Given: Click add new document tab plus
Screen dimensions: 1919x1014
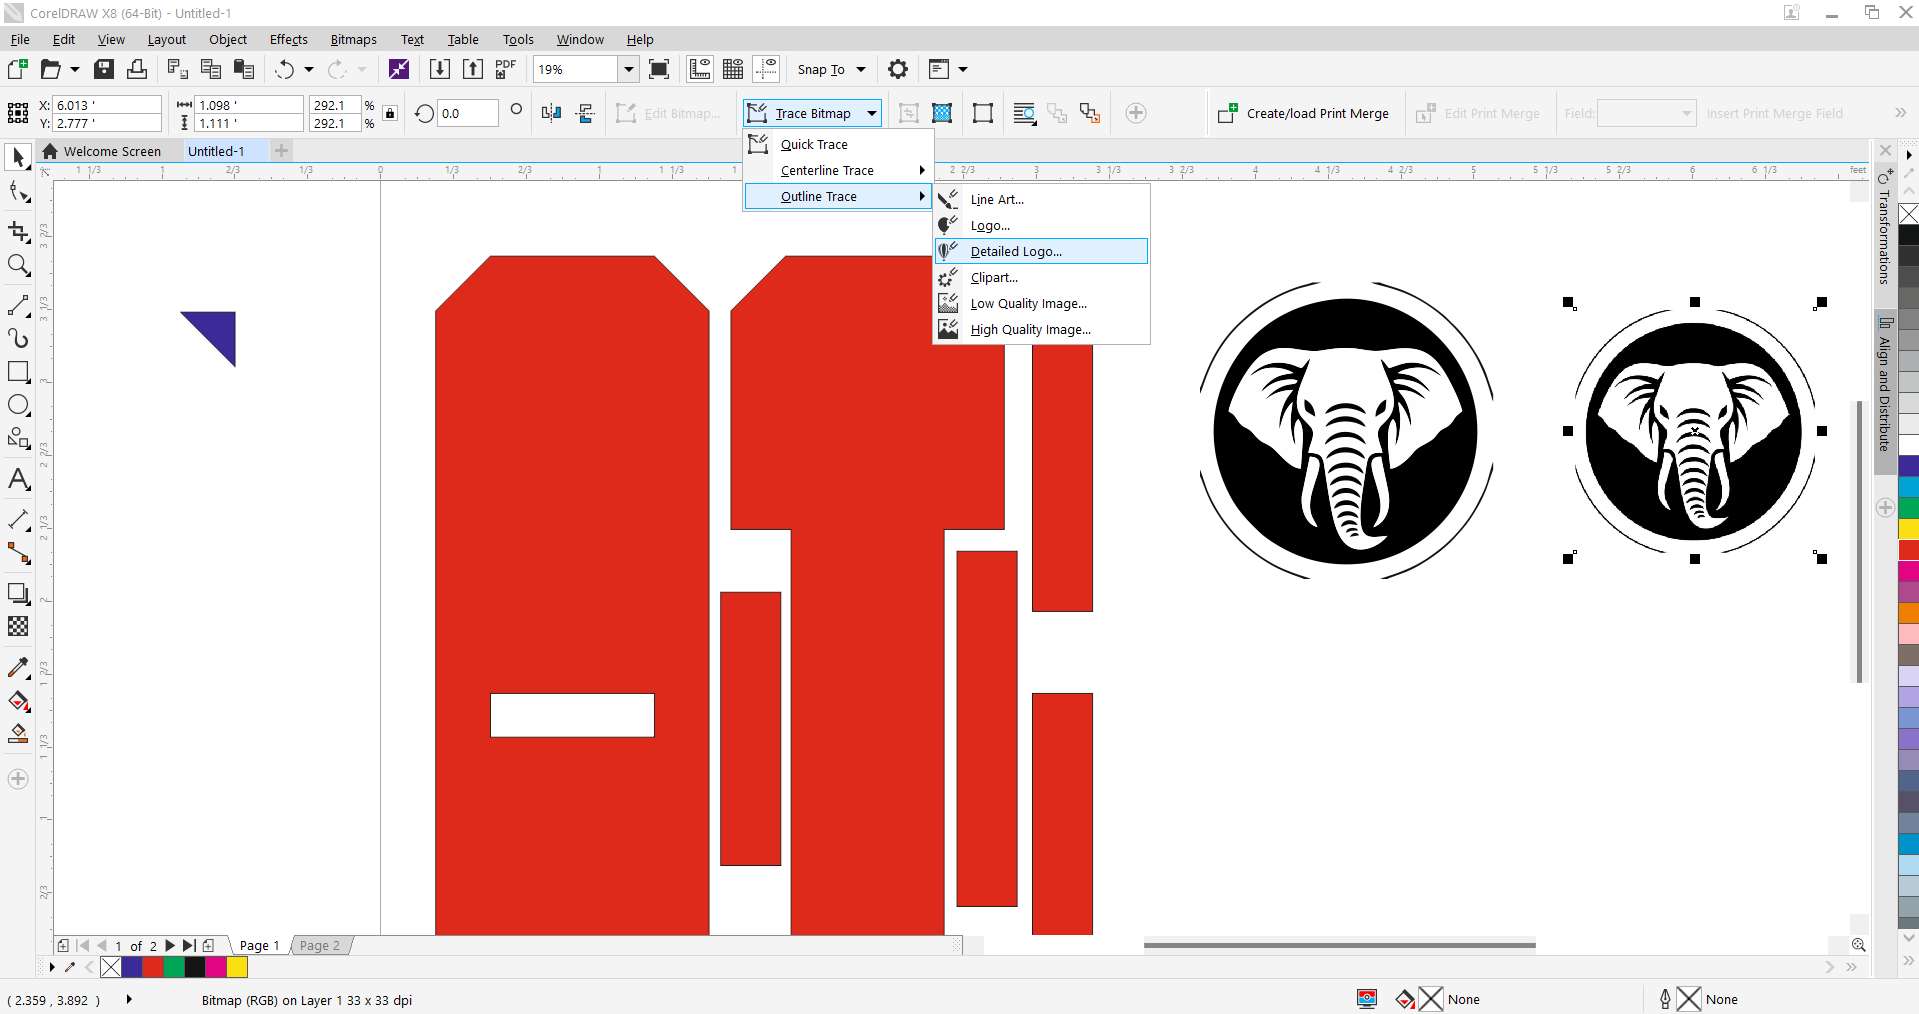Looking at the screenshot, I should [281, 151].
